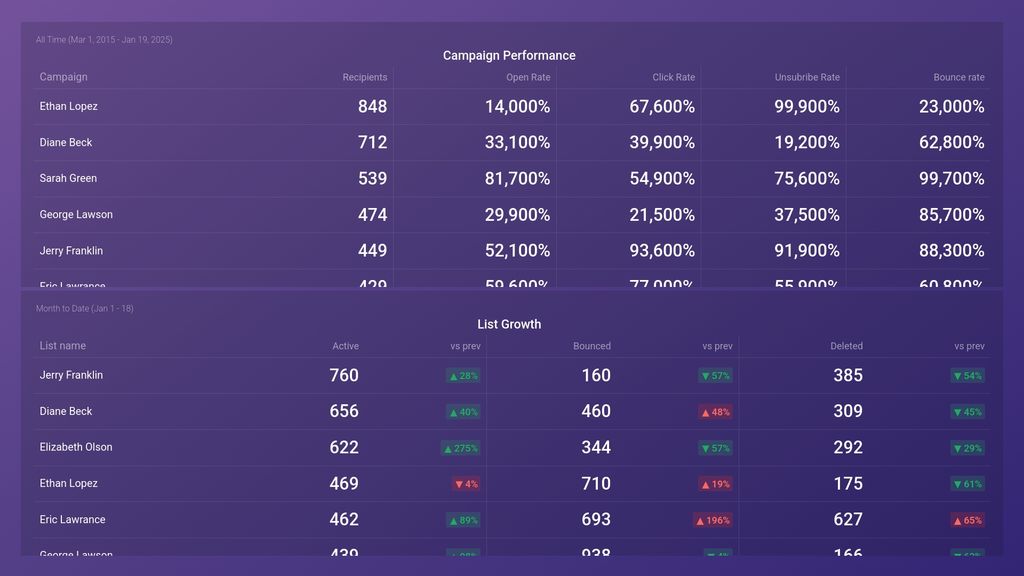Click unsubscribe rate 37,500%

point(807,214)
